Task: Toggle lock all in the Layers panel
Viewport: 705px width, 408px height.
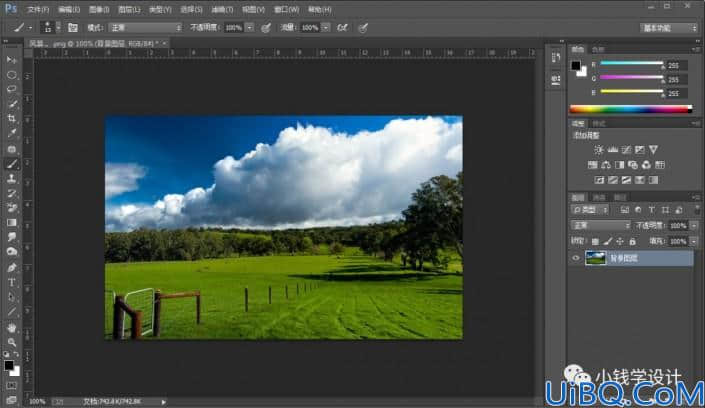Action: pyautogui.click(x=633, y=242)
